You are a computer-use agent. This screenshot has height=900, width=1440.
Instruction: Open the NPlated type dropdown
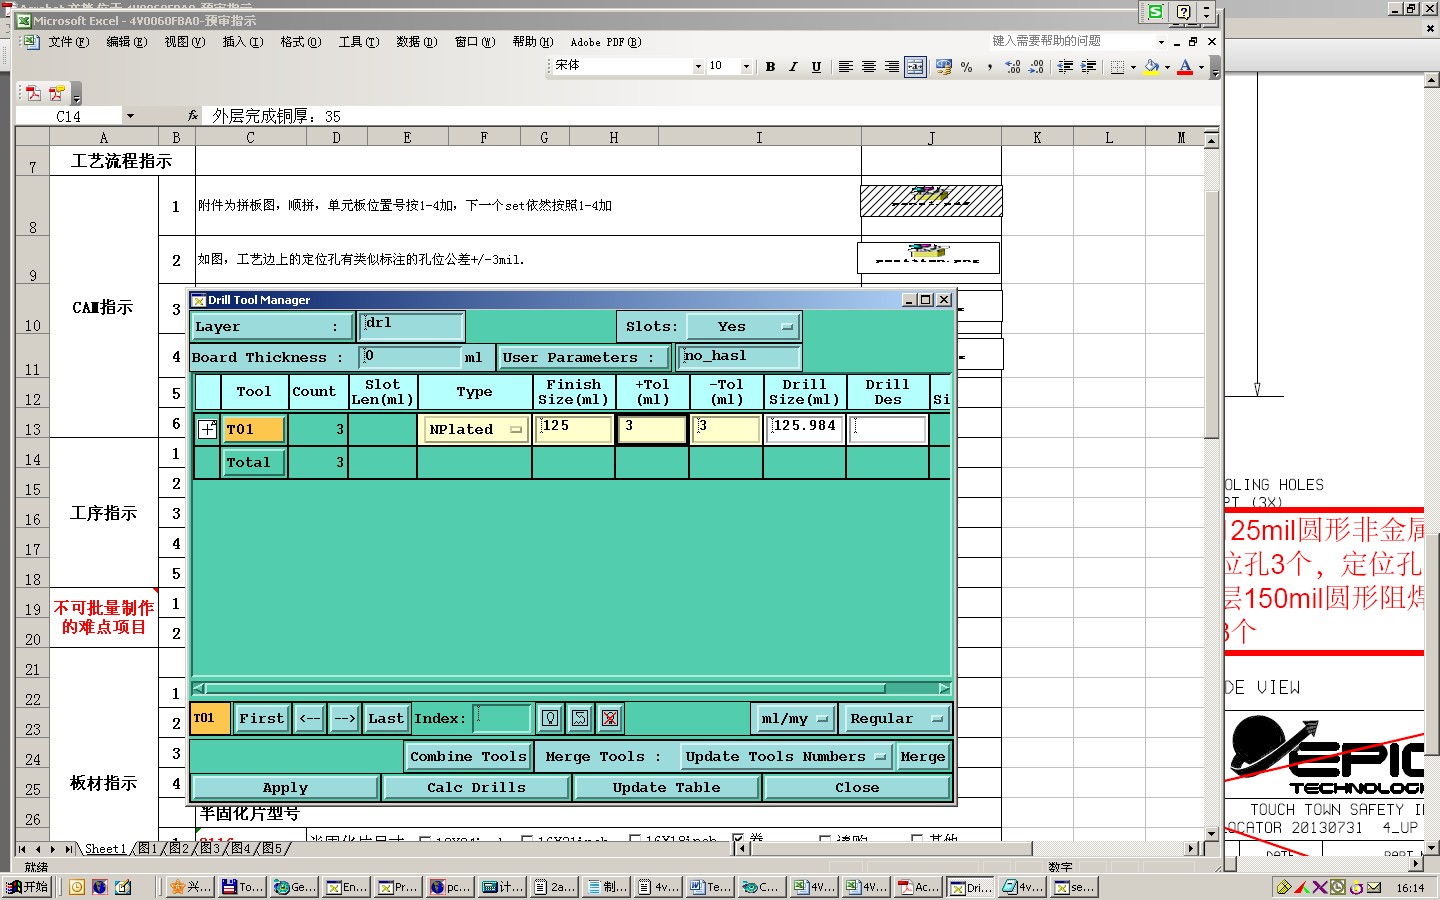click(476, 429)
